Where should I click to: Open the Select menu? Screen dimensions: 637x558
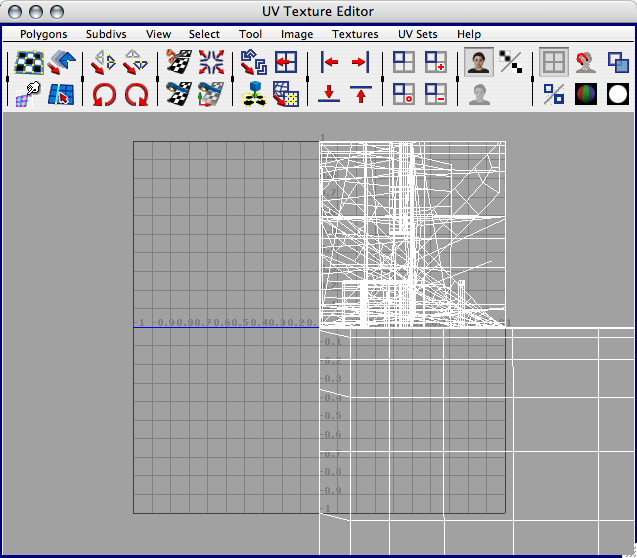point(204,34)
